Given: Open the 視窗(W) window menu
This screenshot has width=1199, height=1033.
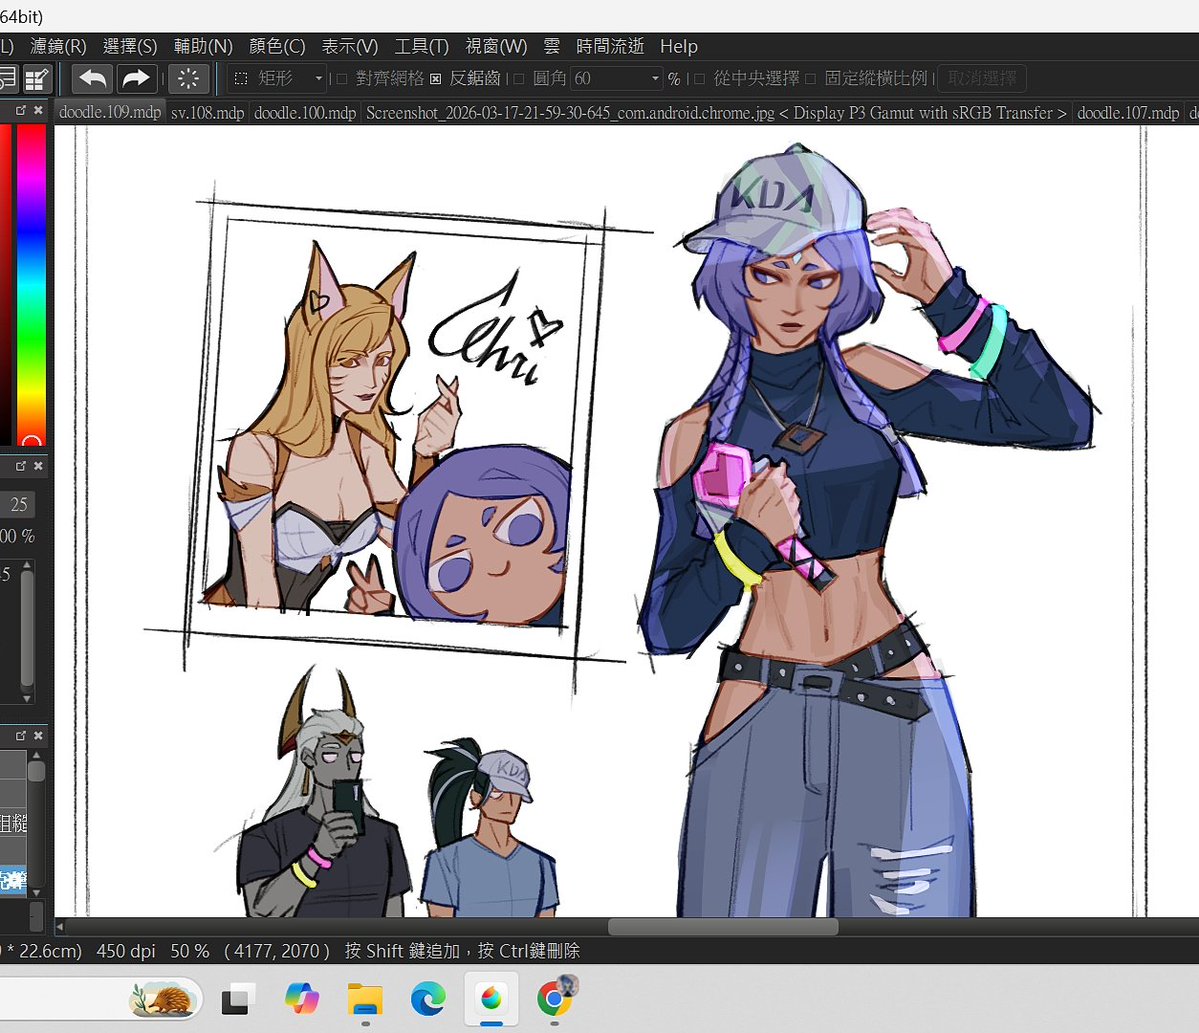Looking at the screenshot, I should (496, 47).
